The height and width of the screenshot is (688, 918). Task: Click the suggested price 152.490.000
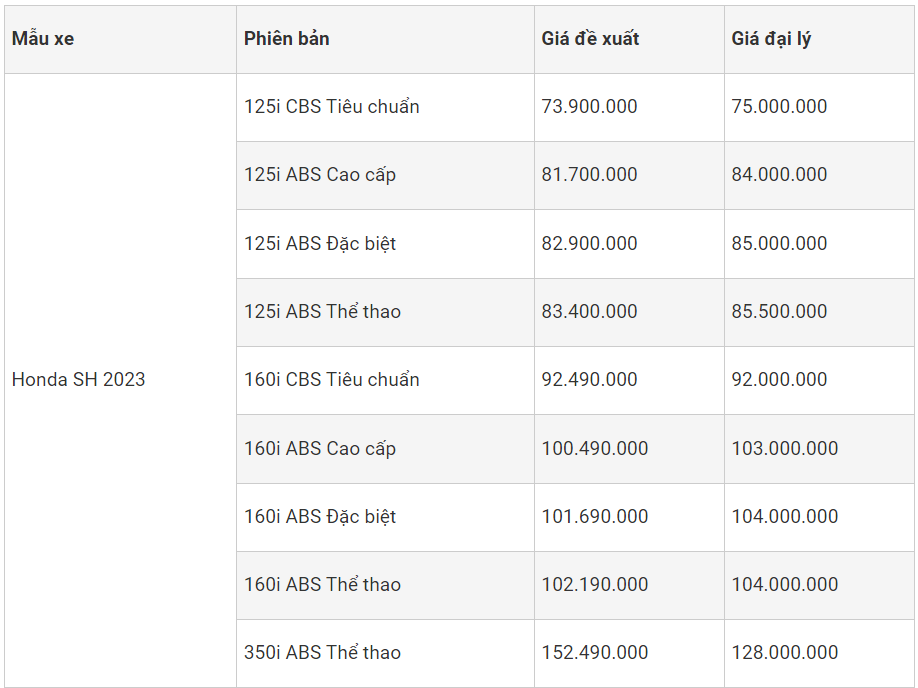(594, 653)
